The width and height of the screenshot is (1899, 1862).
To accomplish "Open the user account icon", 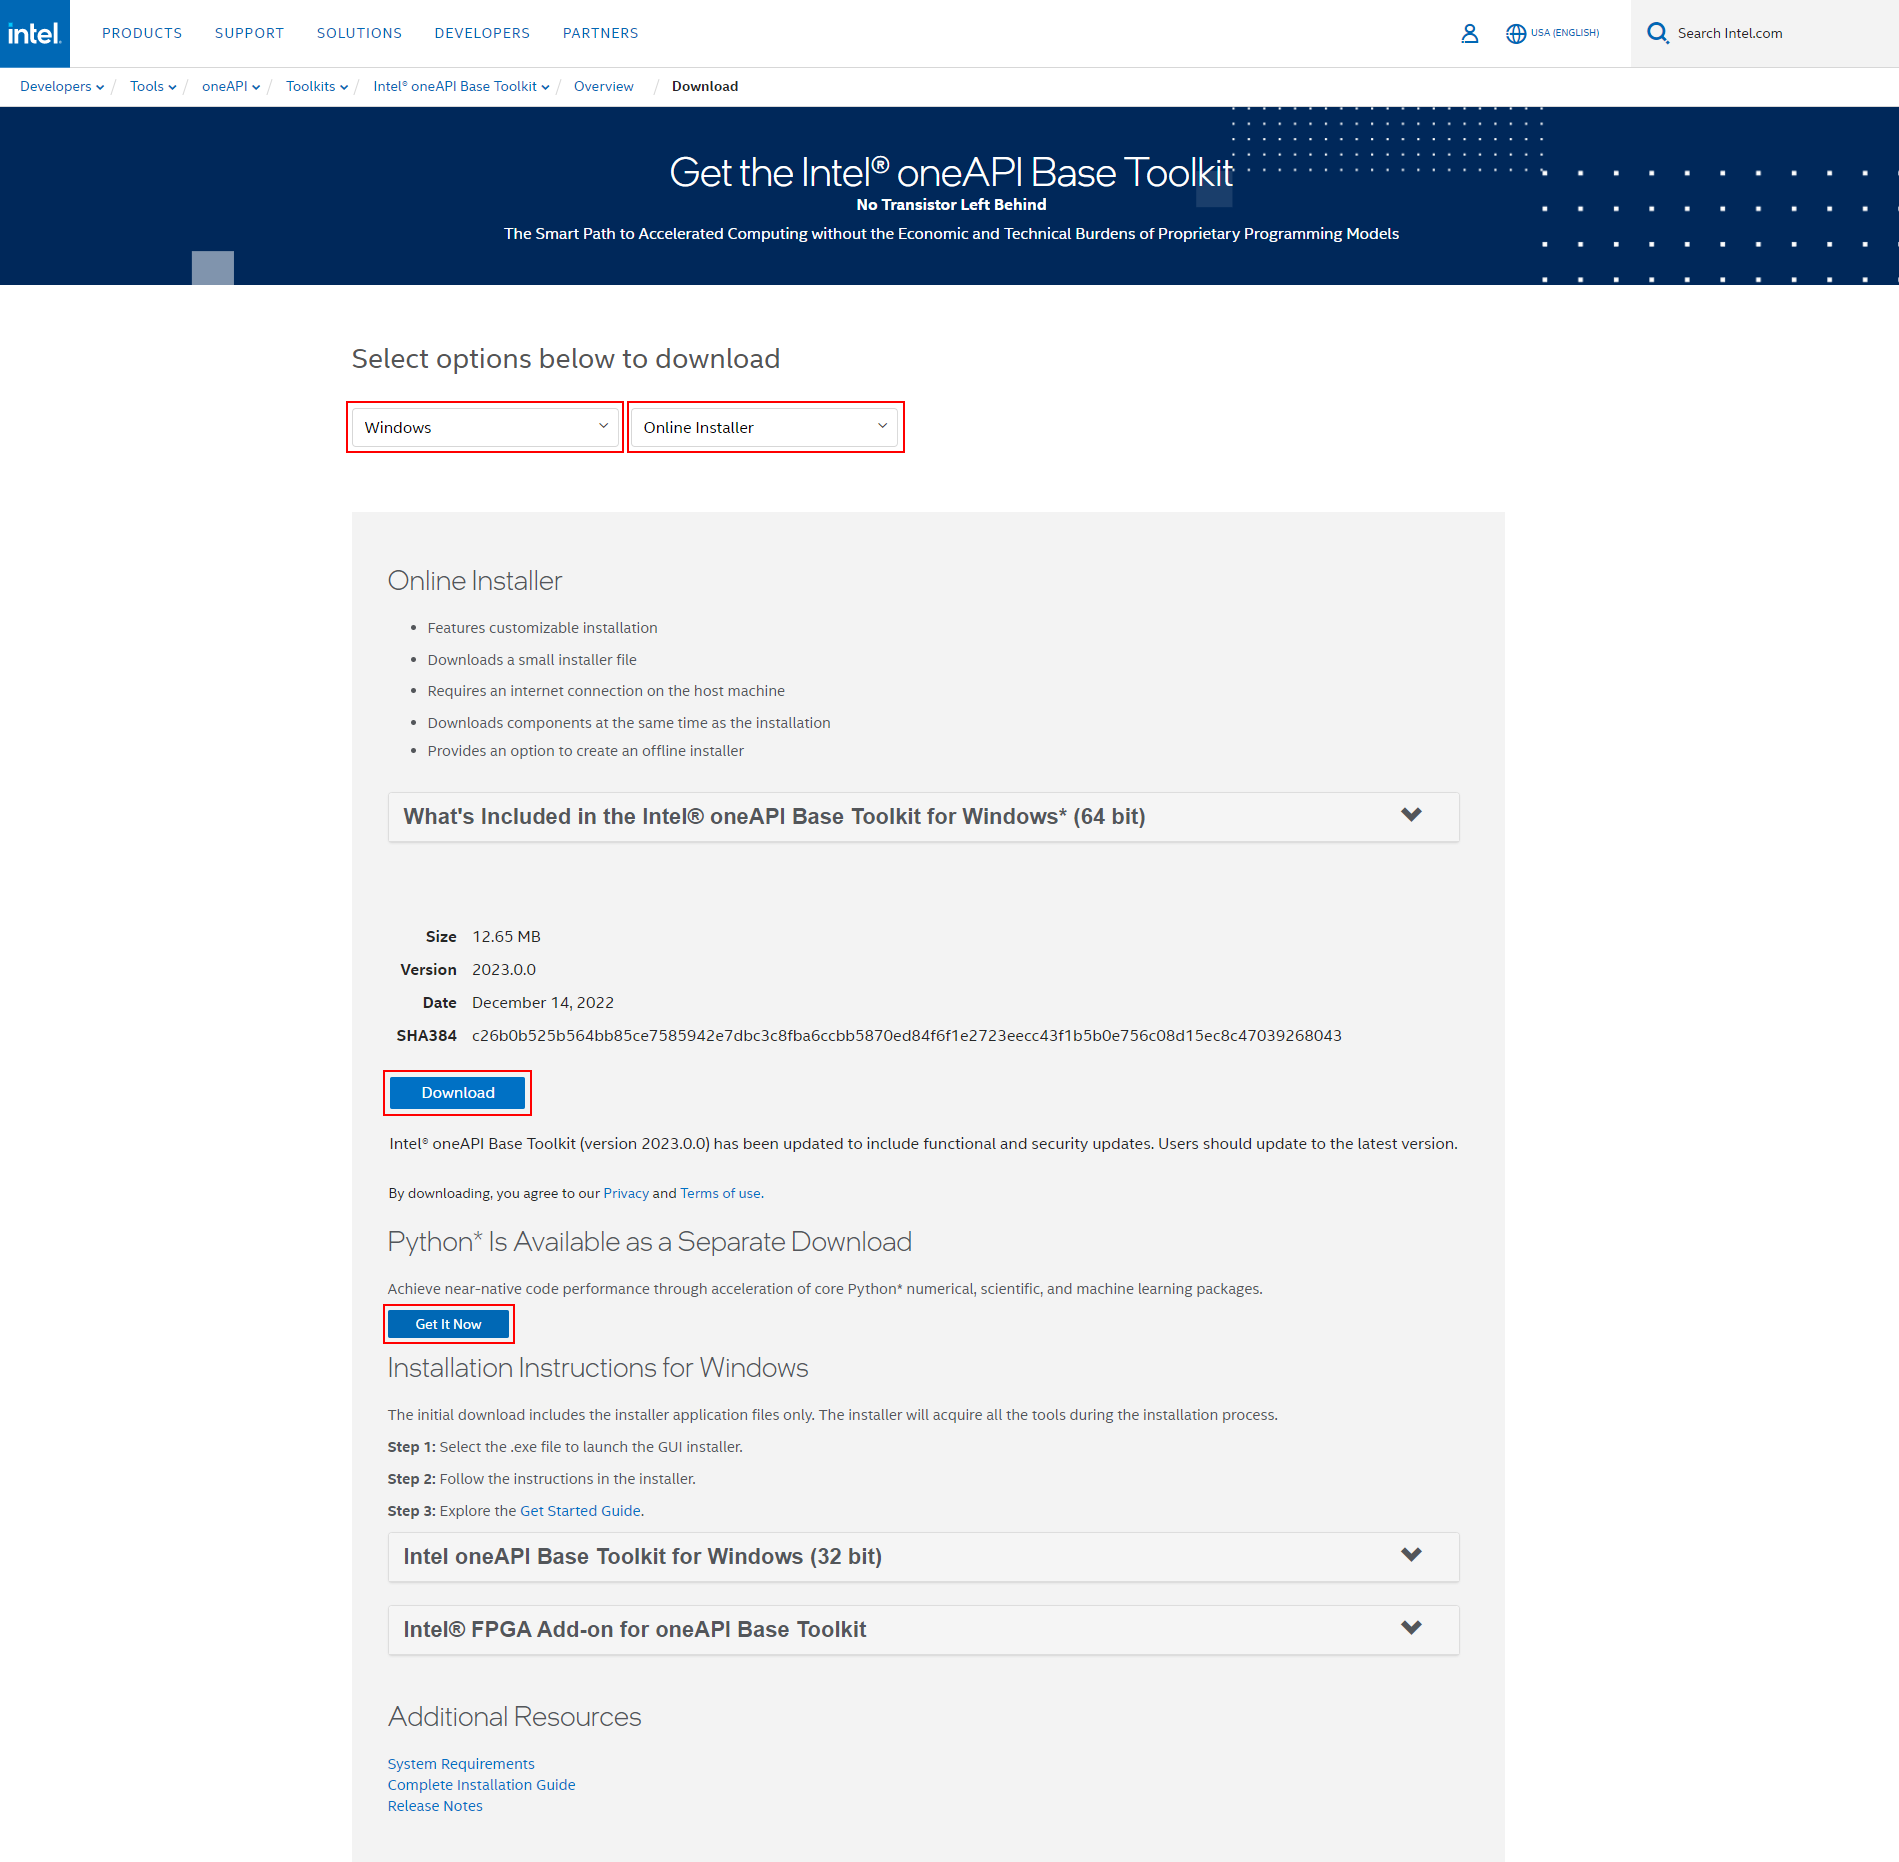I will click(x=1469, y=33).
